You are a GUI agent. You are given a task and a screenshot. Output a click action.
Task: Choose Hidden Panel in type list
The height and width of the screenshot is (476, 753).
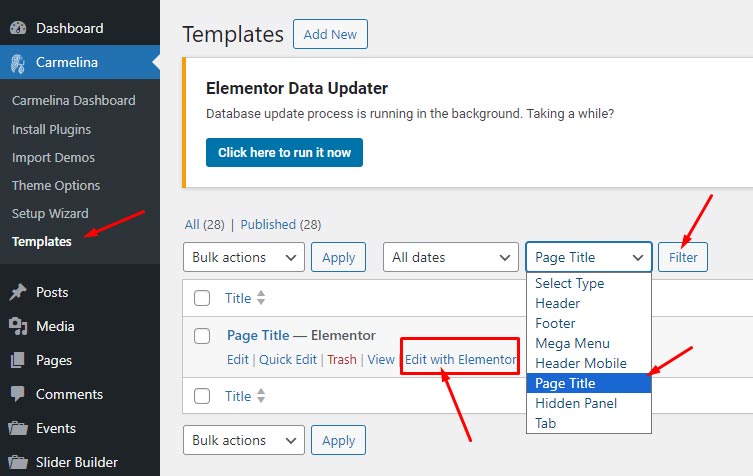576,403
